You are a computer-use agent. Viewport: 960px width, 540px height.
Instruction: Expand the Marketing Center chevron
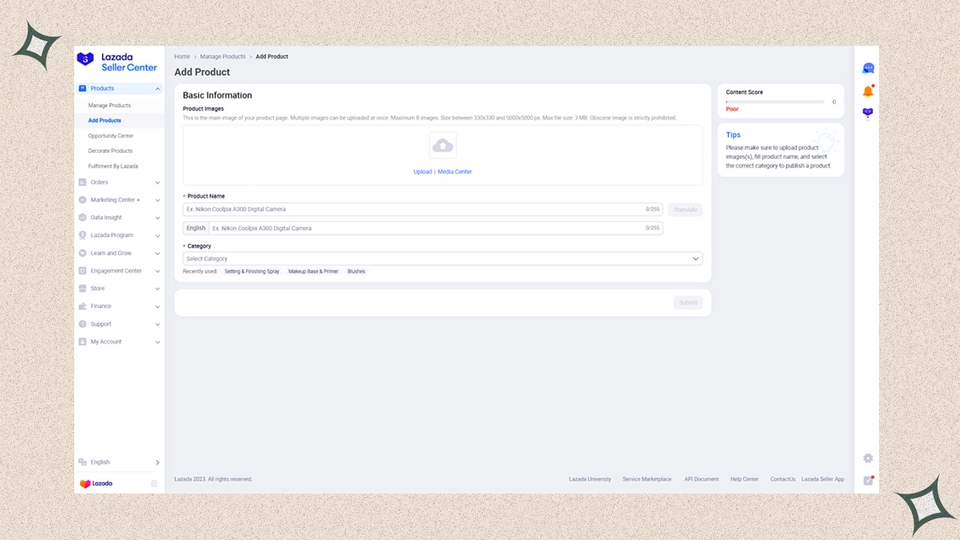pos(157,200)
